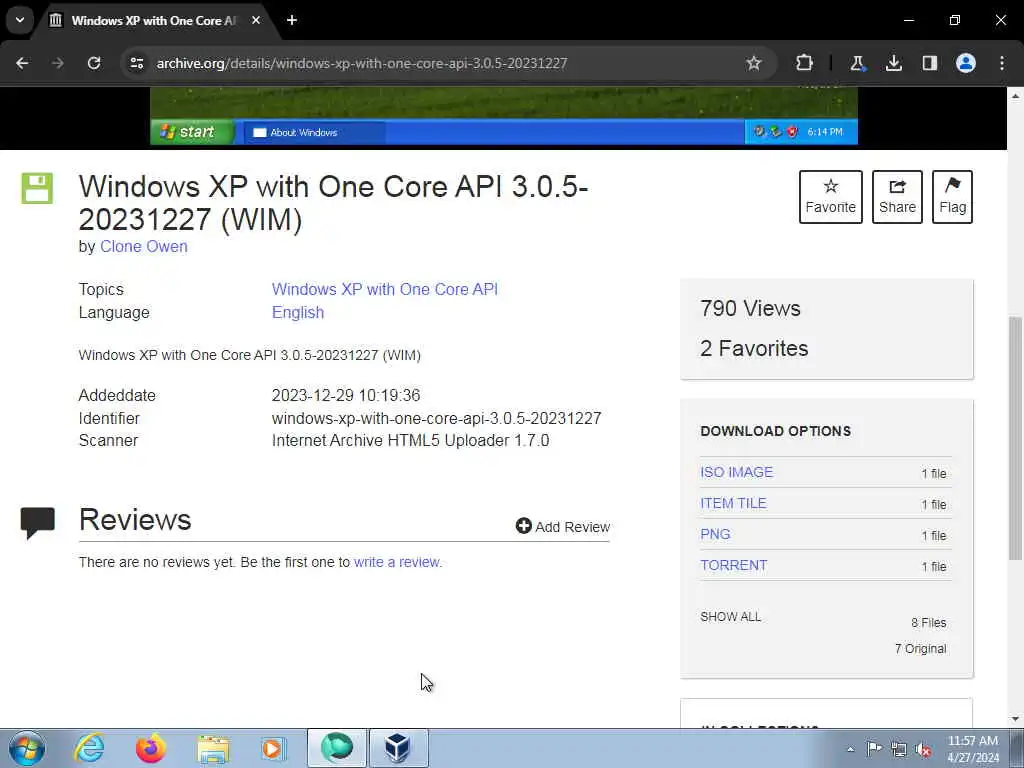Open a new browser tab

[x=292, y=20]
